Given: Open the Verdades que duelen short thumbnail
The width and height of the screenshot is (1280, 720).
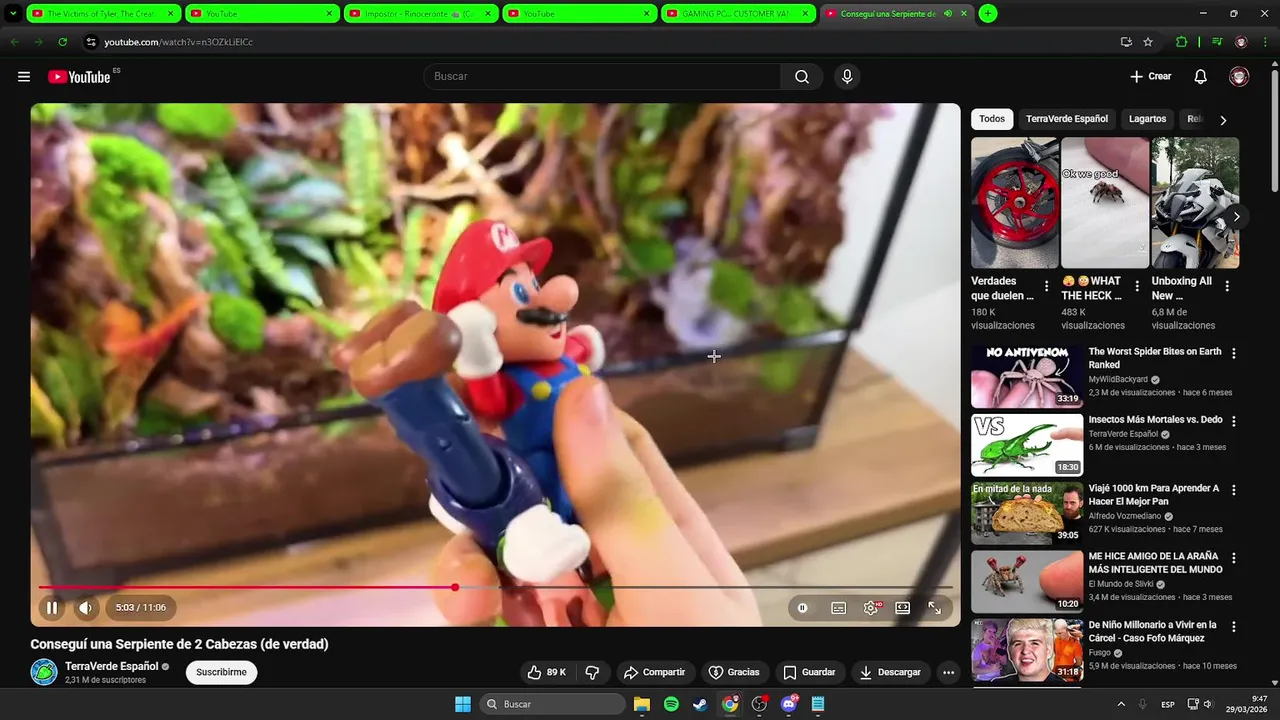Looking at the screenshot, I should (1014, 203).
